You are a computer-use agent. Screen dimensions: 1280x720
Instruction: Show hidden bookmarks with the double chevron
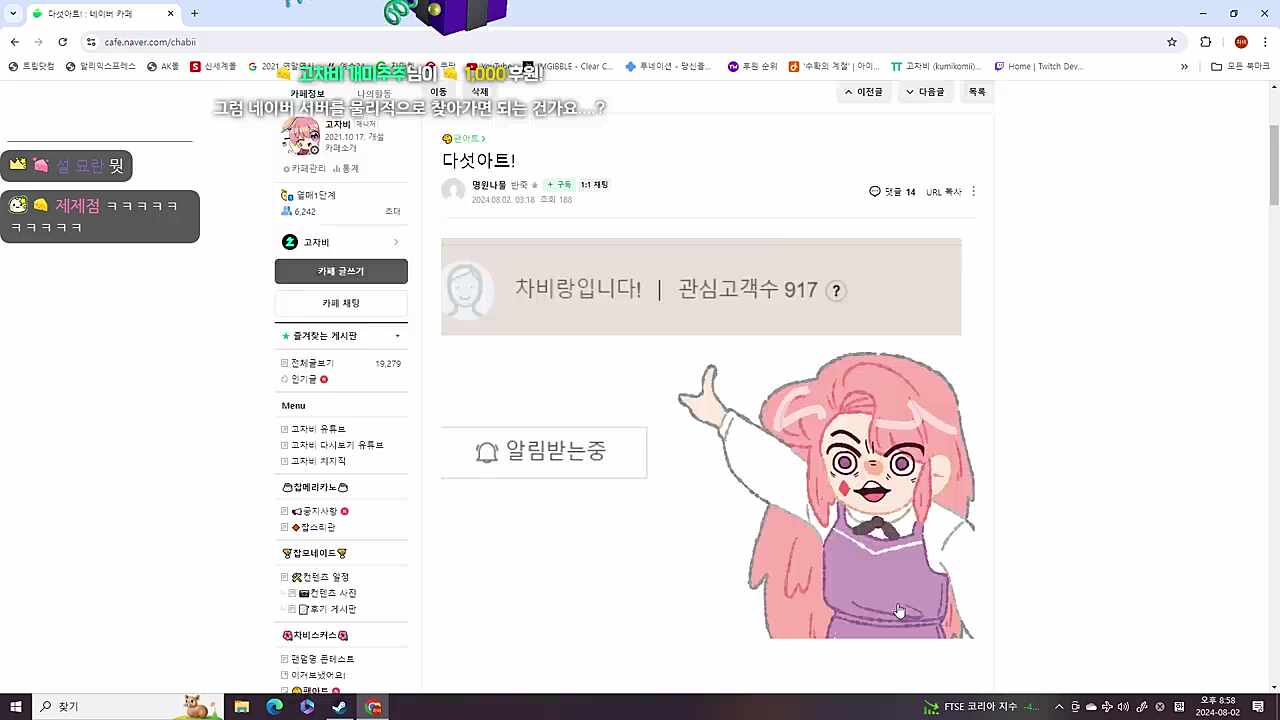point(1185,66)
